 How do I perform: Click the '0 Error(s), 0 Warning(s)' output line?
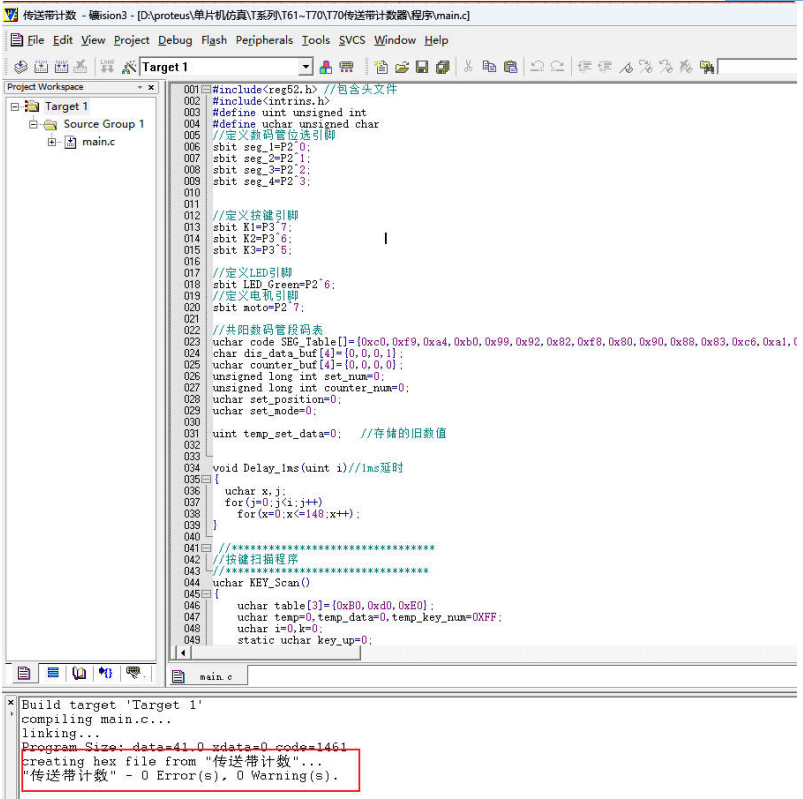point(180,776)
